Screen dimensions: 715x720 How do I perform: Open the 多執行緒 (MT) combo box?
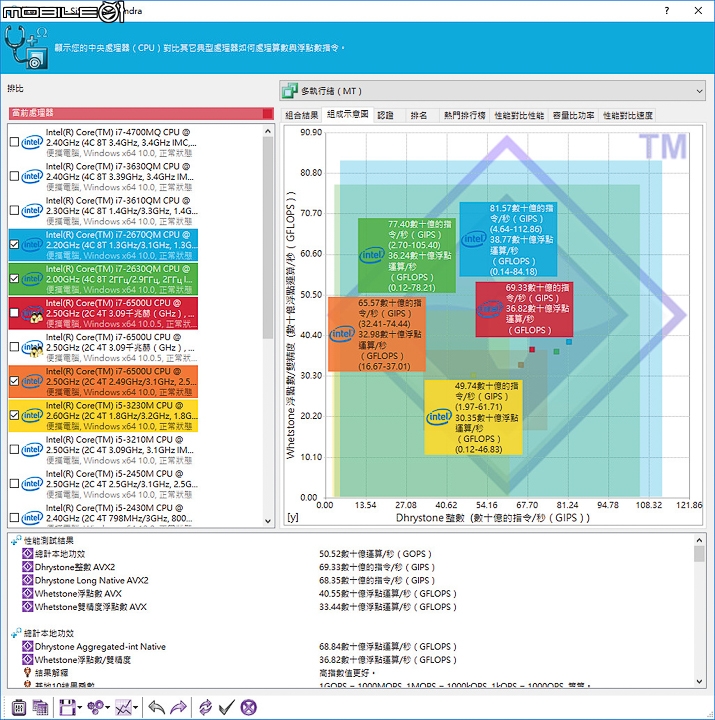[492, 91]
